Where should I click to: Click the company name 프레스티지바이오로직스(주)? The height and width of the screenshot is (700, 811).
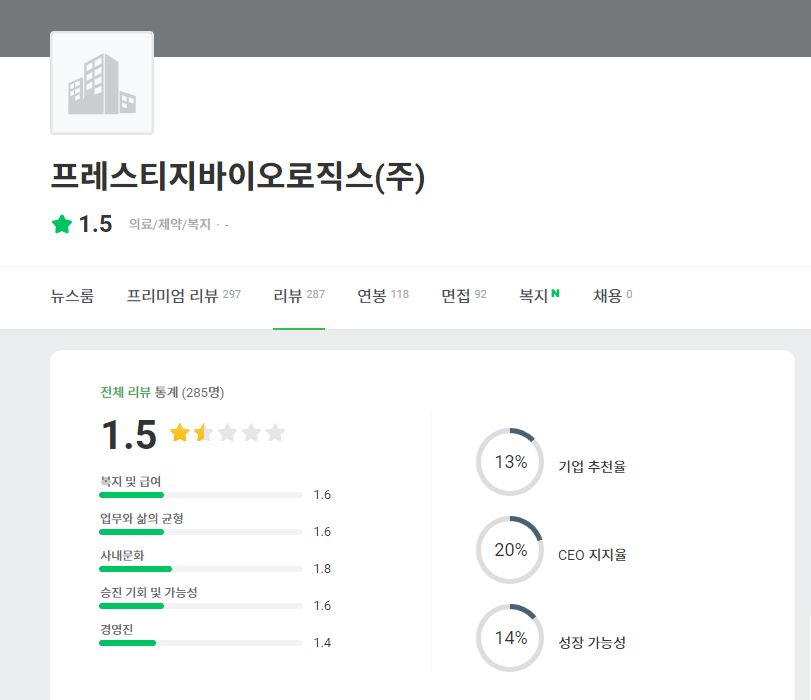point(237,176)
